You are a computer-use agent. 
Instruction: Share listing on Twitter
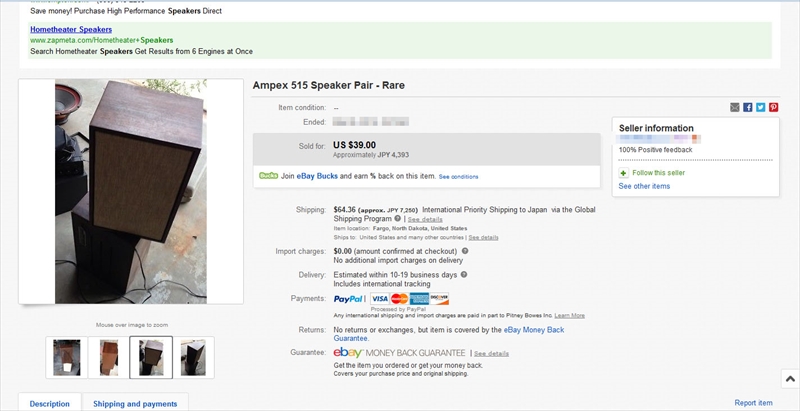761,107
